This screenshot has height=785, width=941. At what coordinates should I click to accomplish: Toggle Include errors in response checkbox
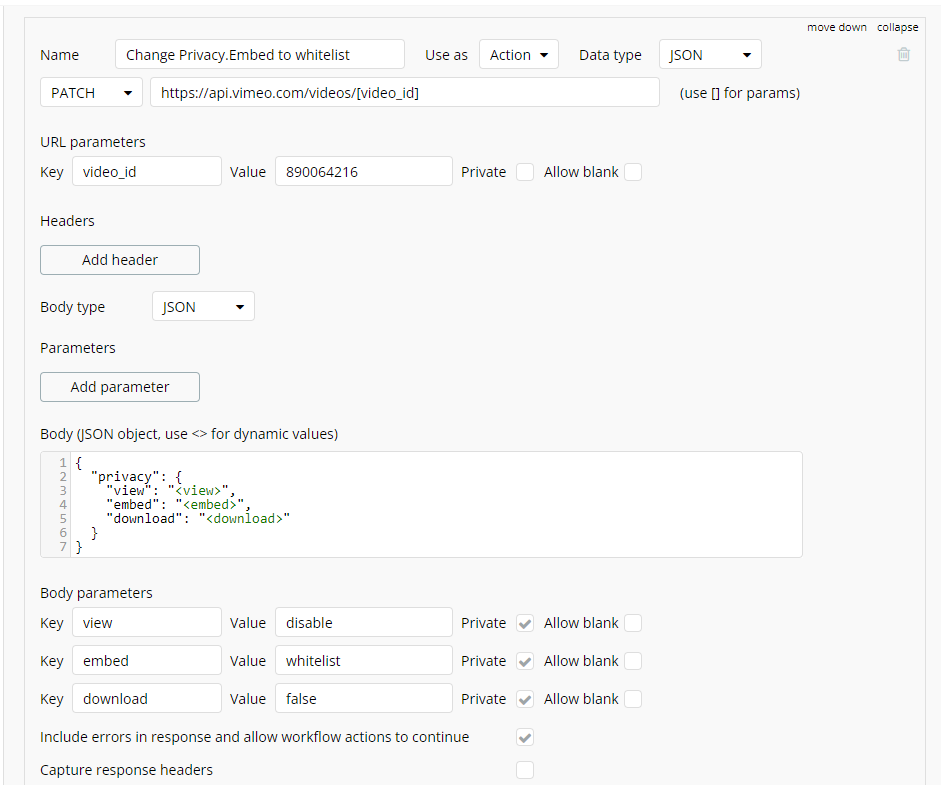coord(525,737)
